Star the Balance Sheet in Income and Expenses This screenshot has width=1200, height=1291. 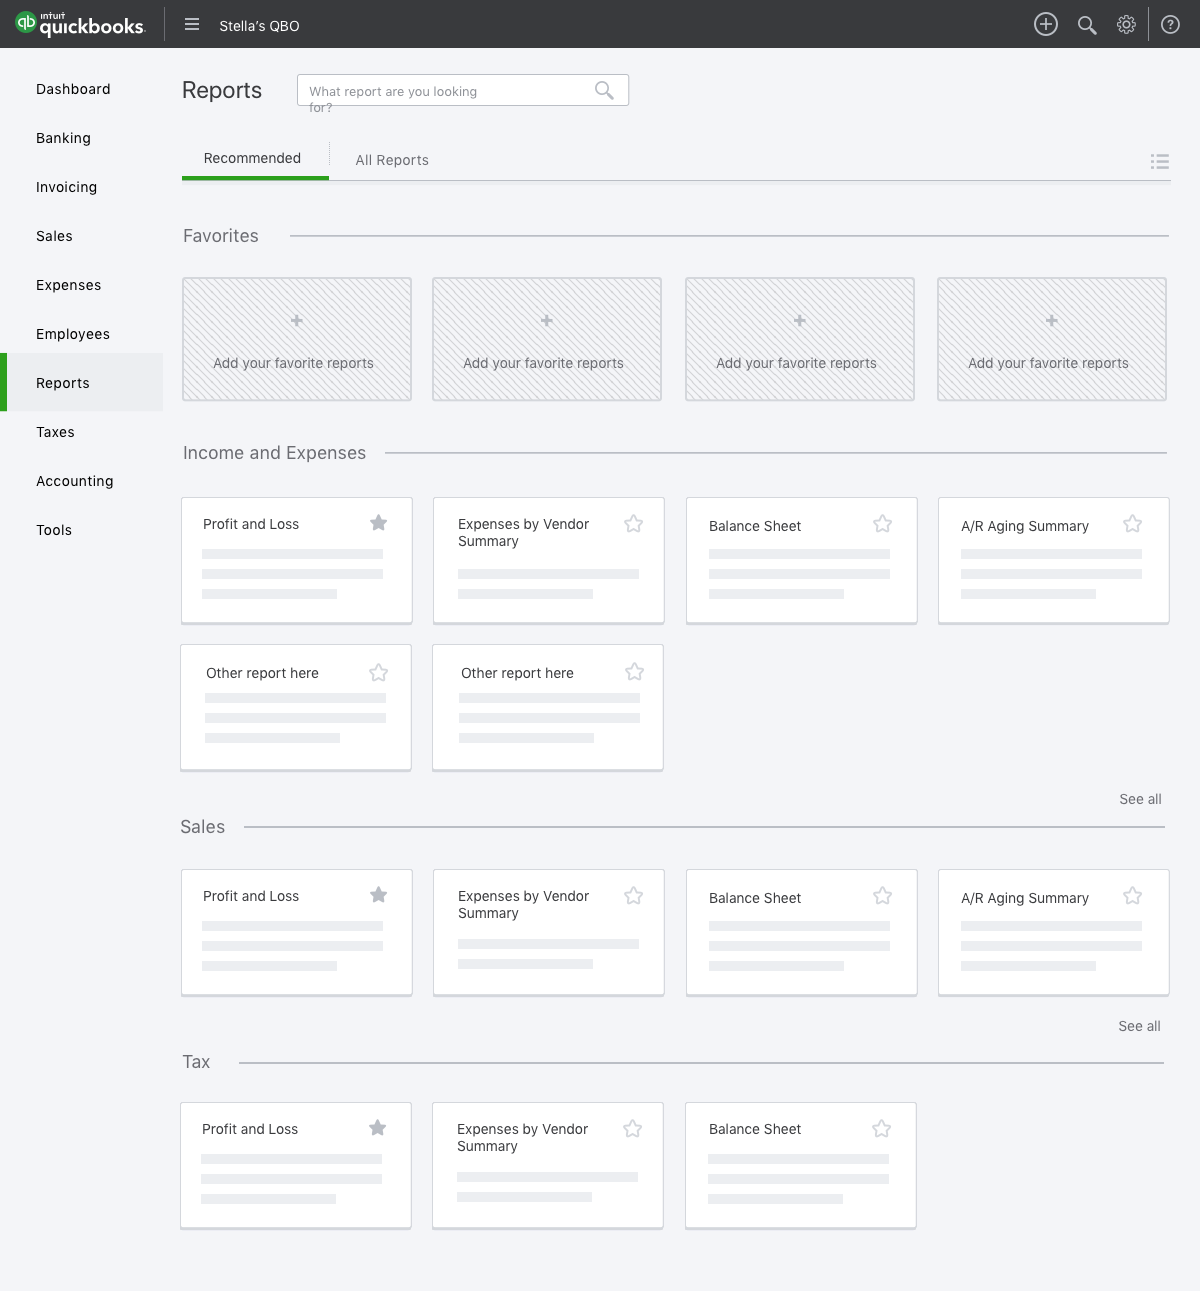coord(882,524)
